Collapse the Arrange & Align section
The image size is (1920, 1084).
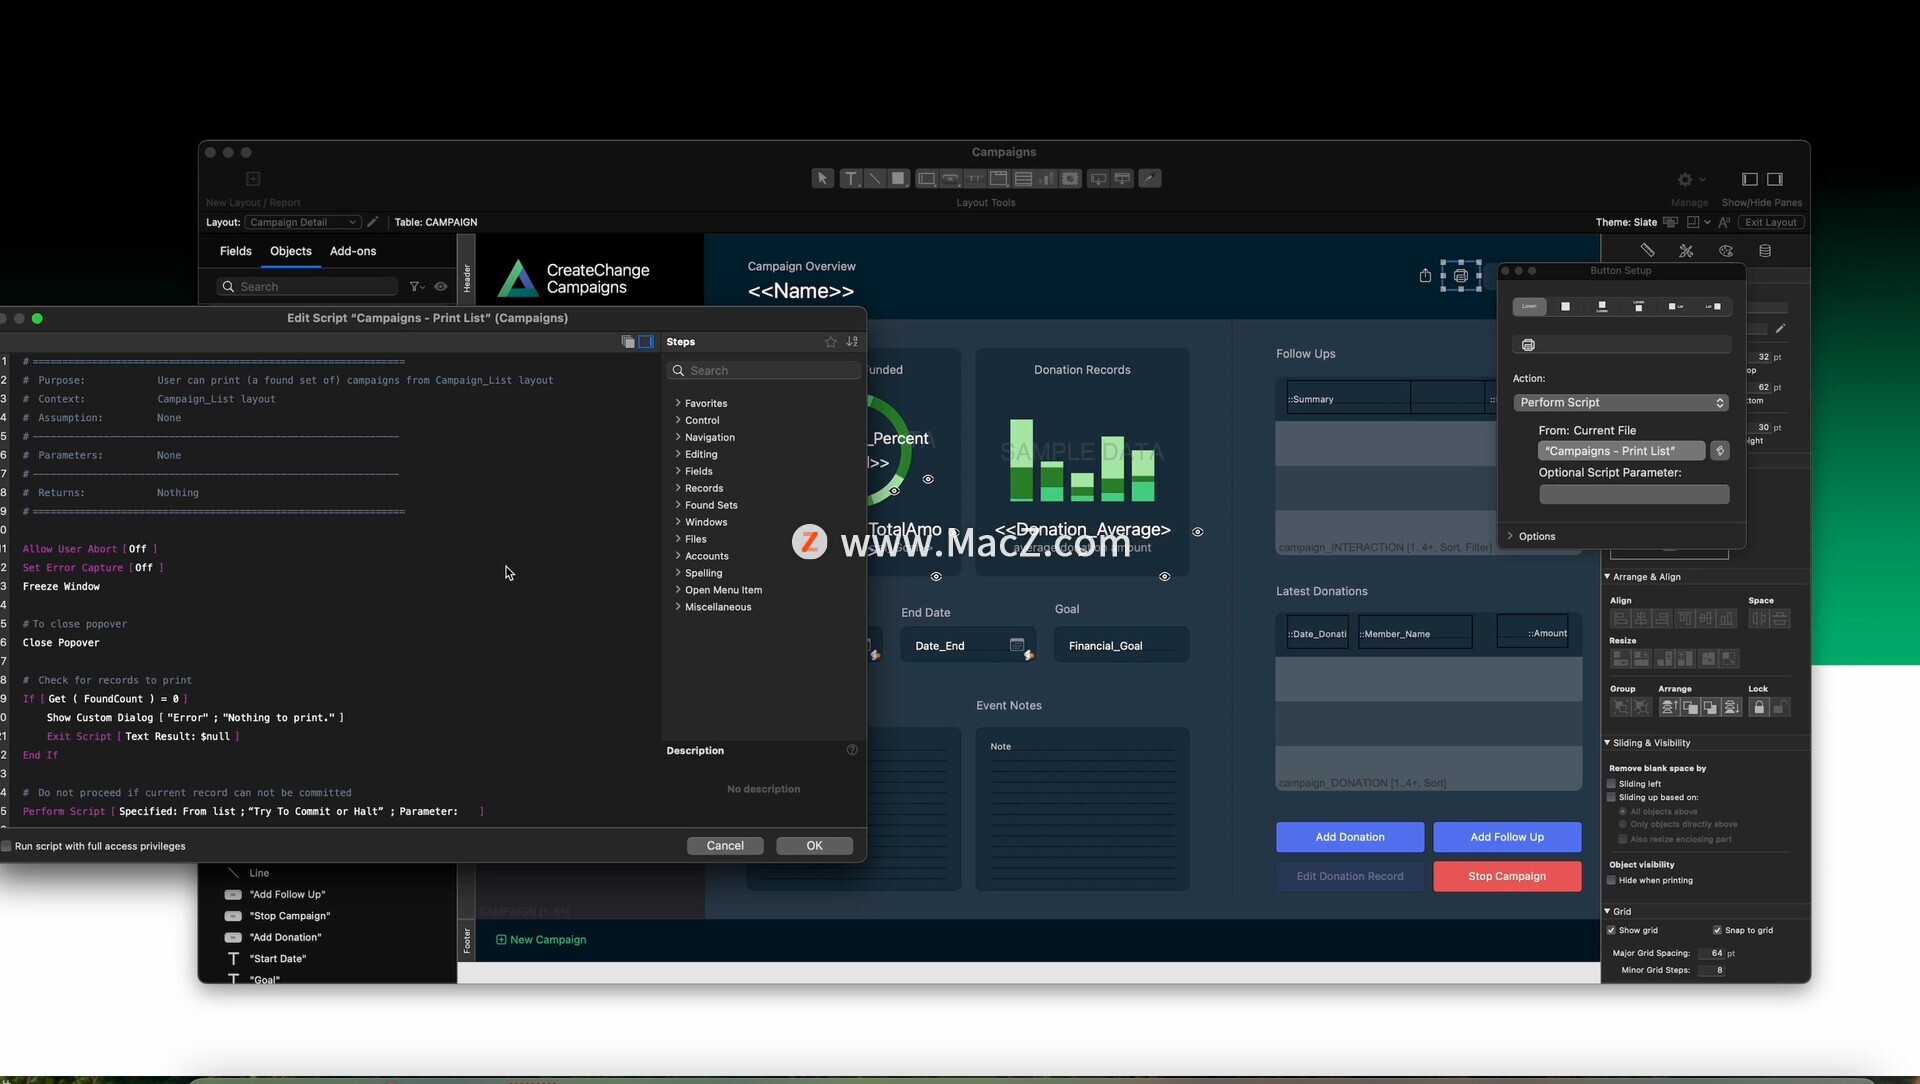point(1607,577)
